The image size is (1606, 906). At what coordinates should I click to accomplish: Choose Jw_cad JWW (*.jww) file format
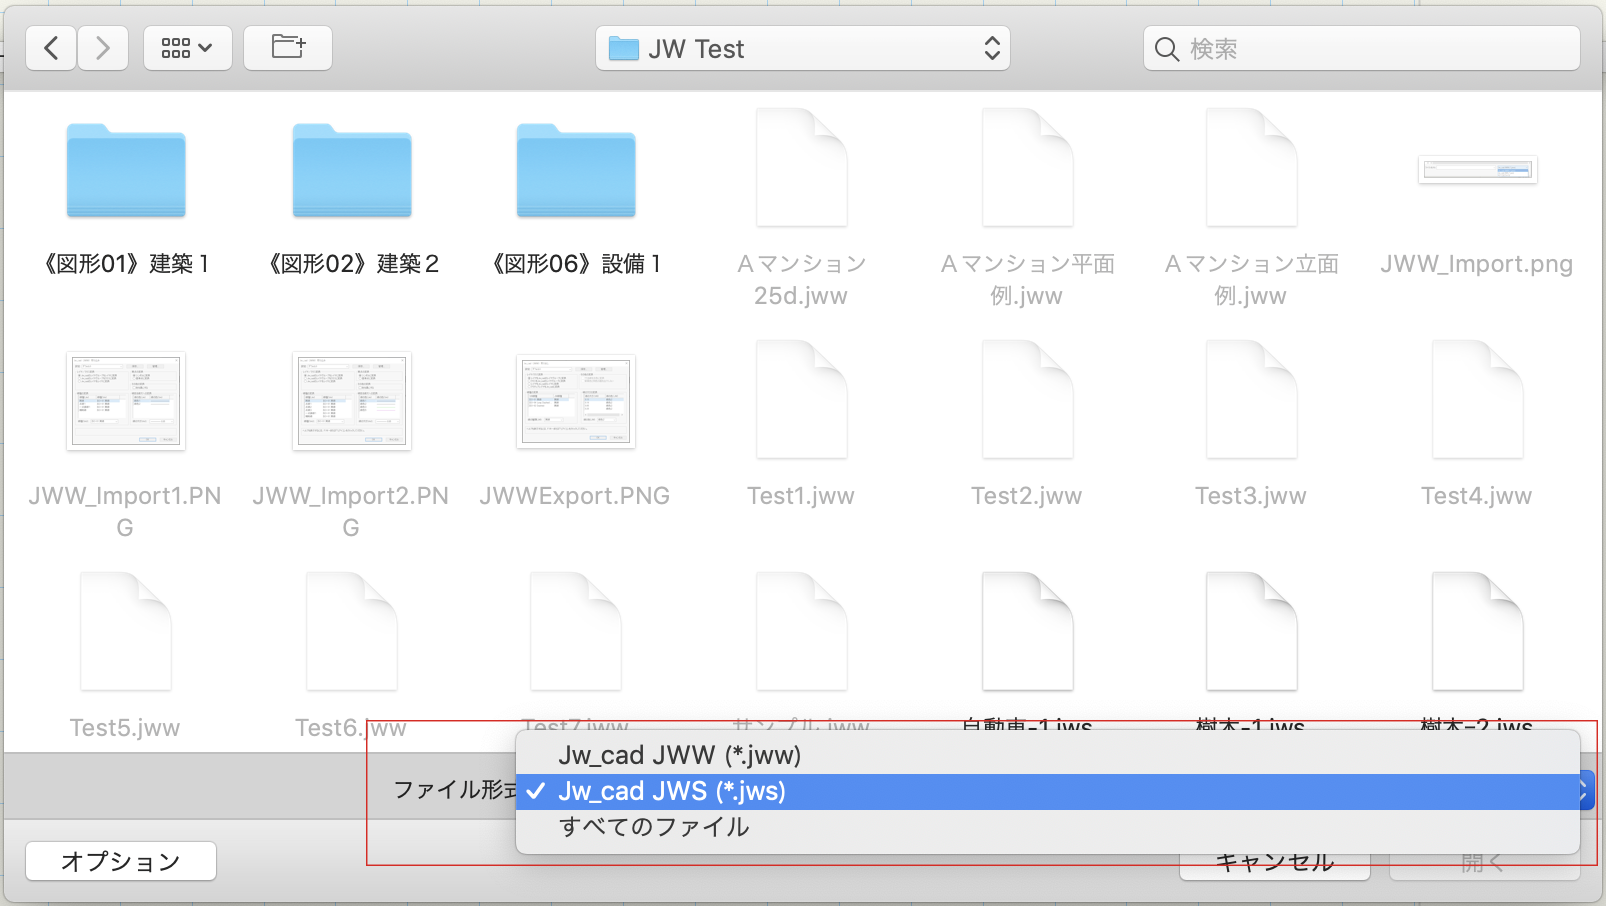(680, 755)
